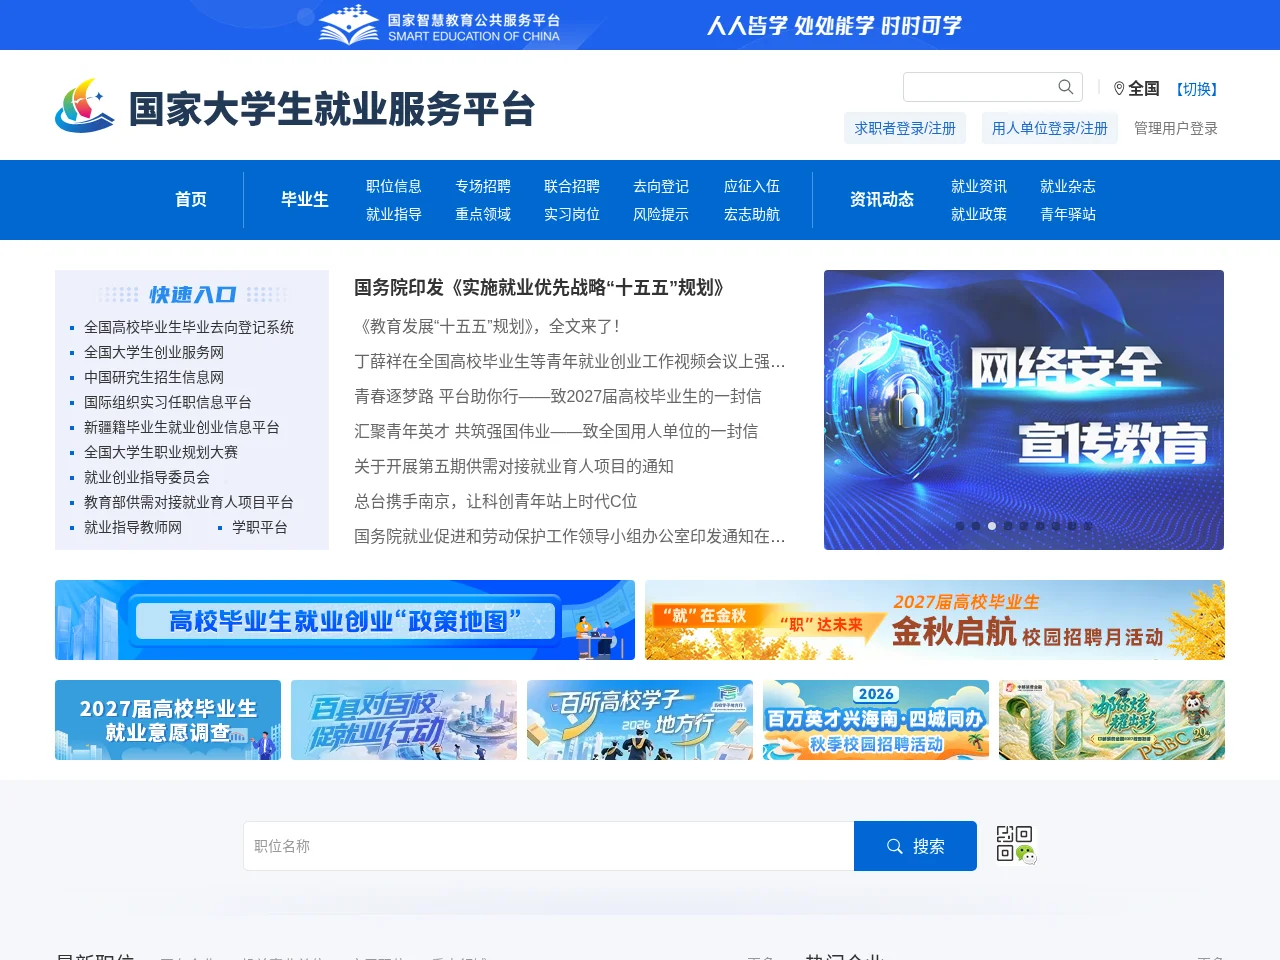Select 就业指导 menu item
Image resolution: width=1280 pixels, height=960 pixels.
(394, 214)
